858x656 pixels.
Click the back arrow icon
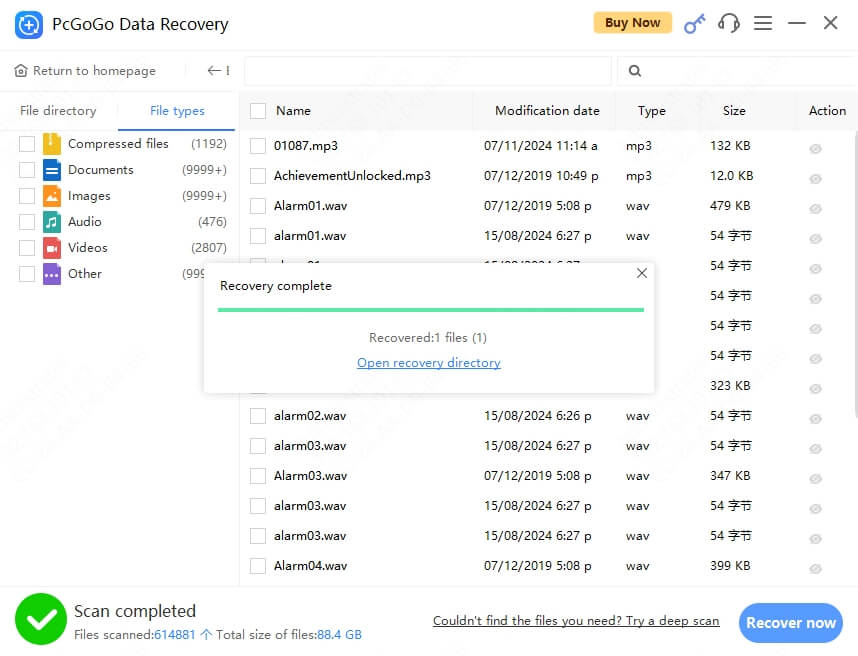(x=214, y=70)
